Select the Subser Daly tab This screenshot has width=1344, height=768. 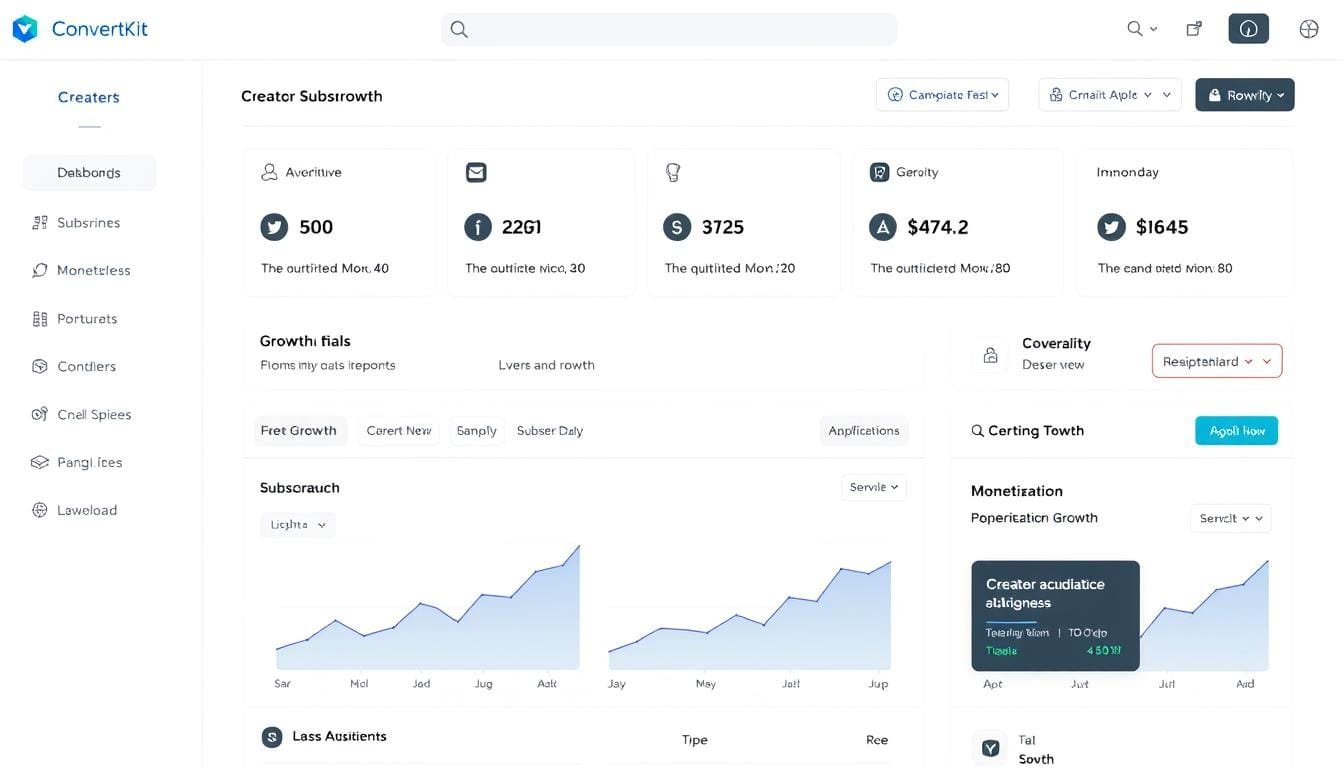click(x=549, y=431)
